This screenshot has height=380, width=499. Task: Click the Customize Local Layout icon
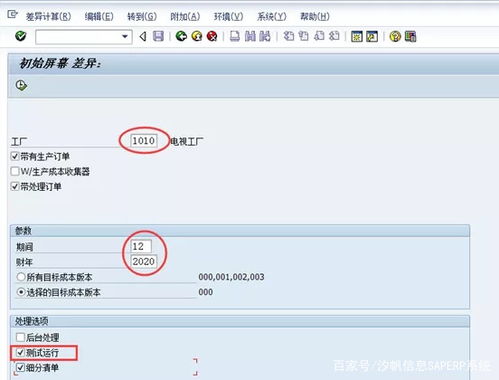pyautogui.click(x=410, y=36)
